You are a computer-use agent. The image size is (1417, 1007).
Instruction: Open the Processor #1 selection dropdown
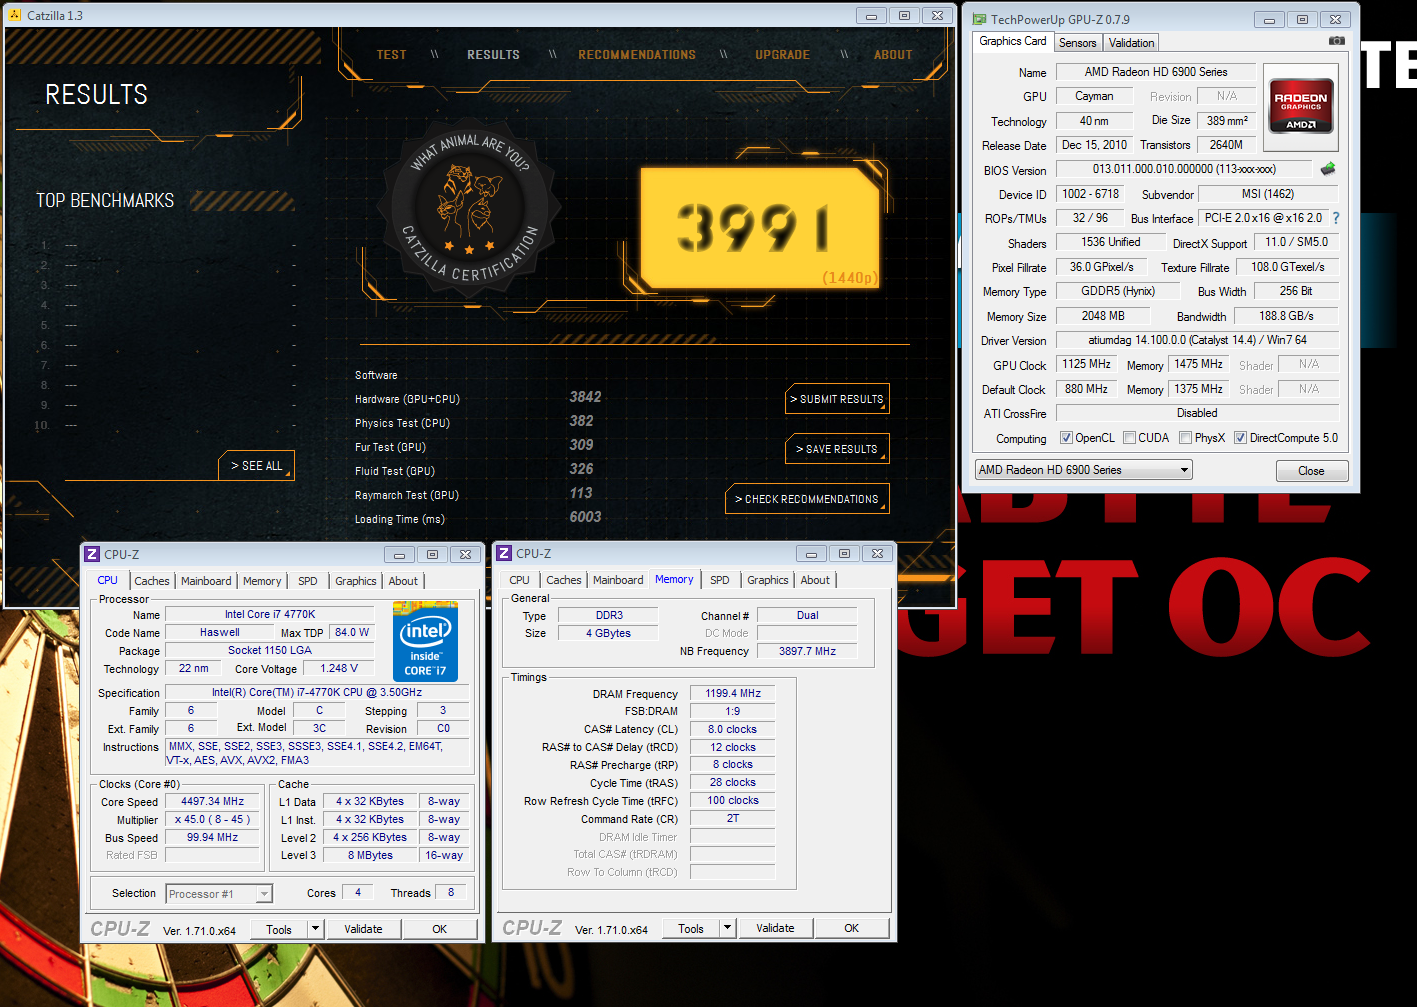click(x=219, y=894)
